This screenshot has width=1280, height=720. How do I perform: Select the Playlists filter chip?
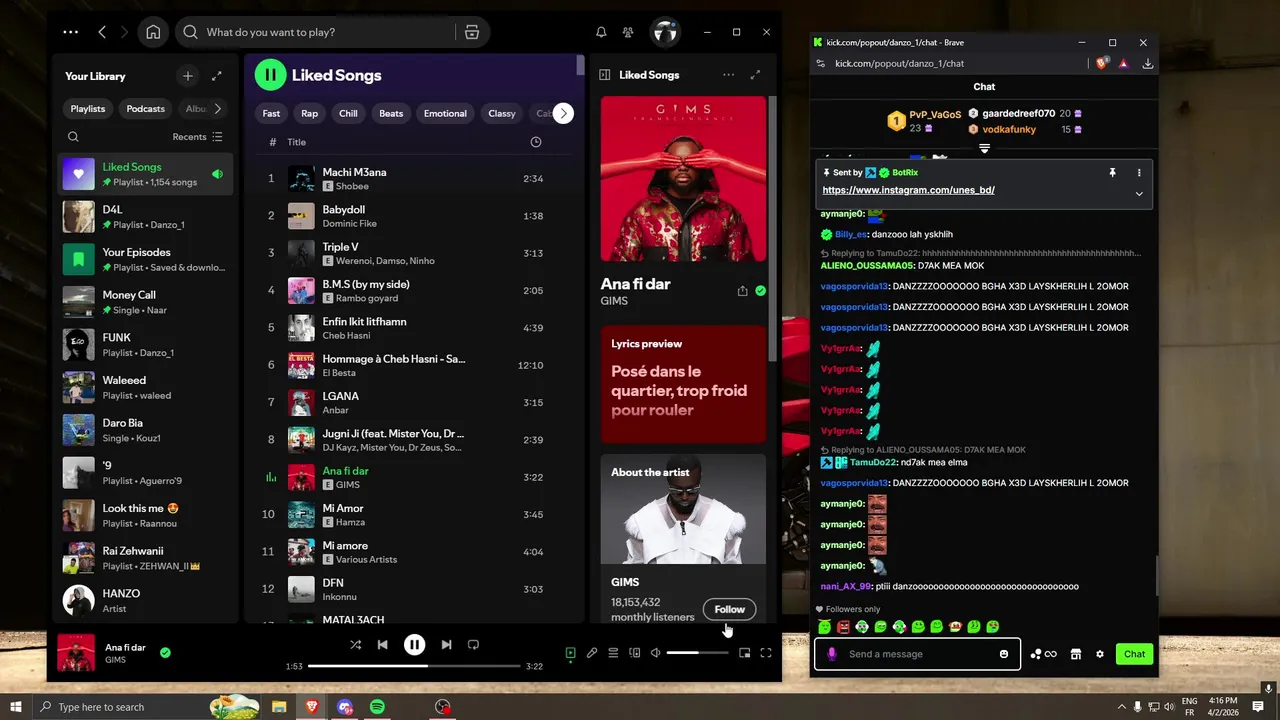pyautogui.click(x=88, y=109)
